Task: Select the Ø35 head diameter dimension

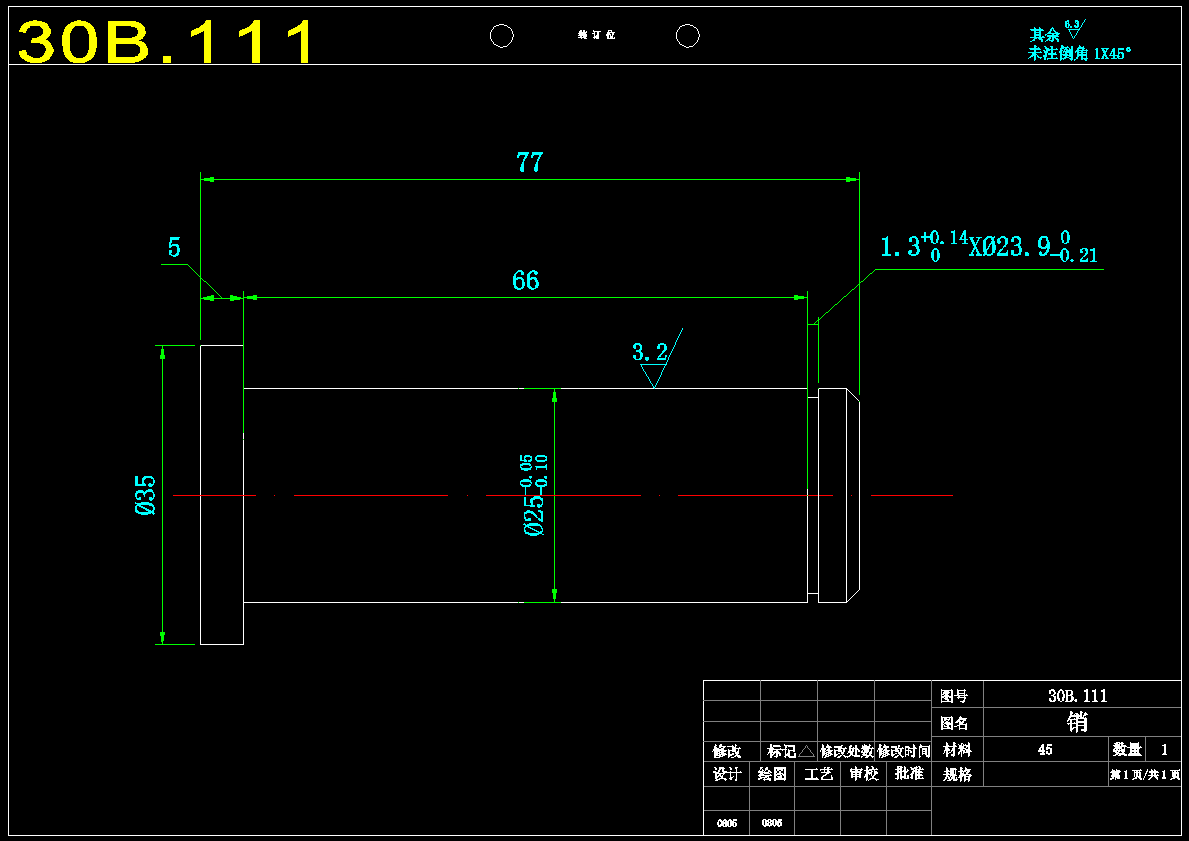Action: pos(146,495)
